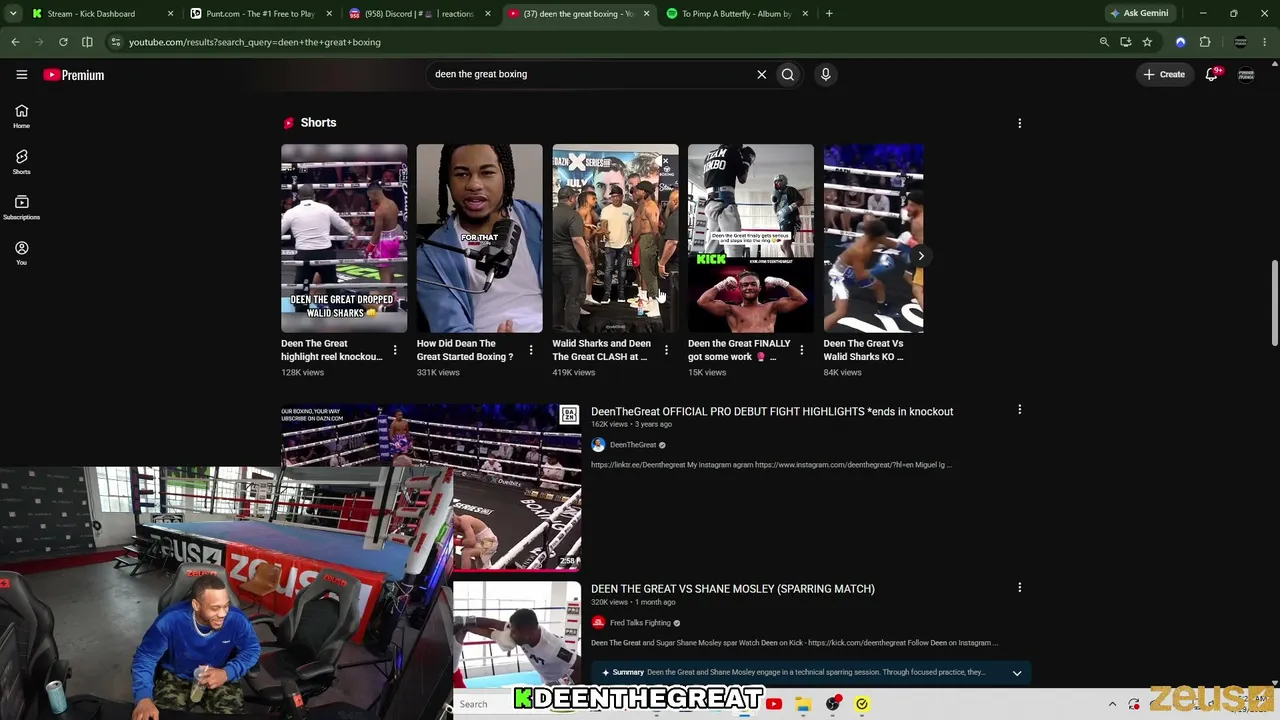Play the pro debut fight thumbnail
Viewport: 1280px width, 720px height.
tap(431, 486)
